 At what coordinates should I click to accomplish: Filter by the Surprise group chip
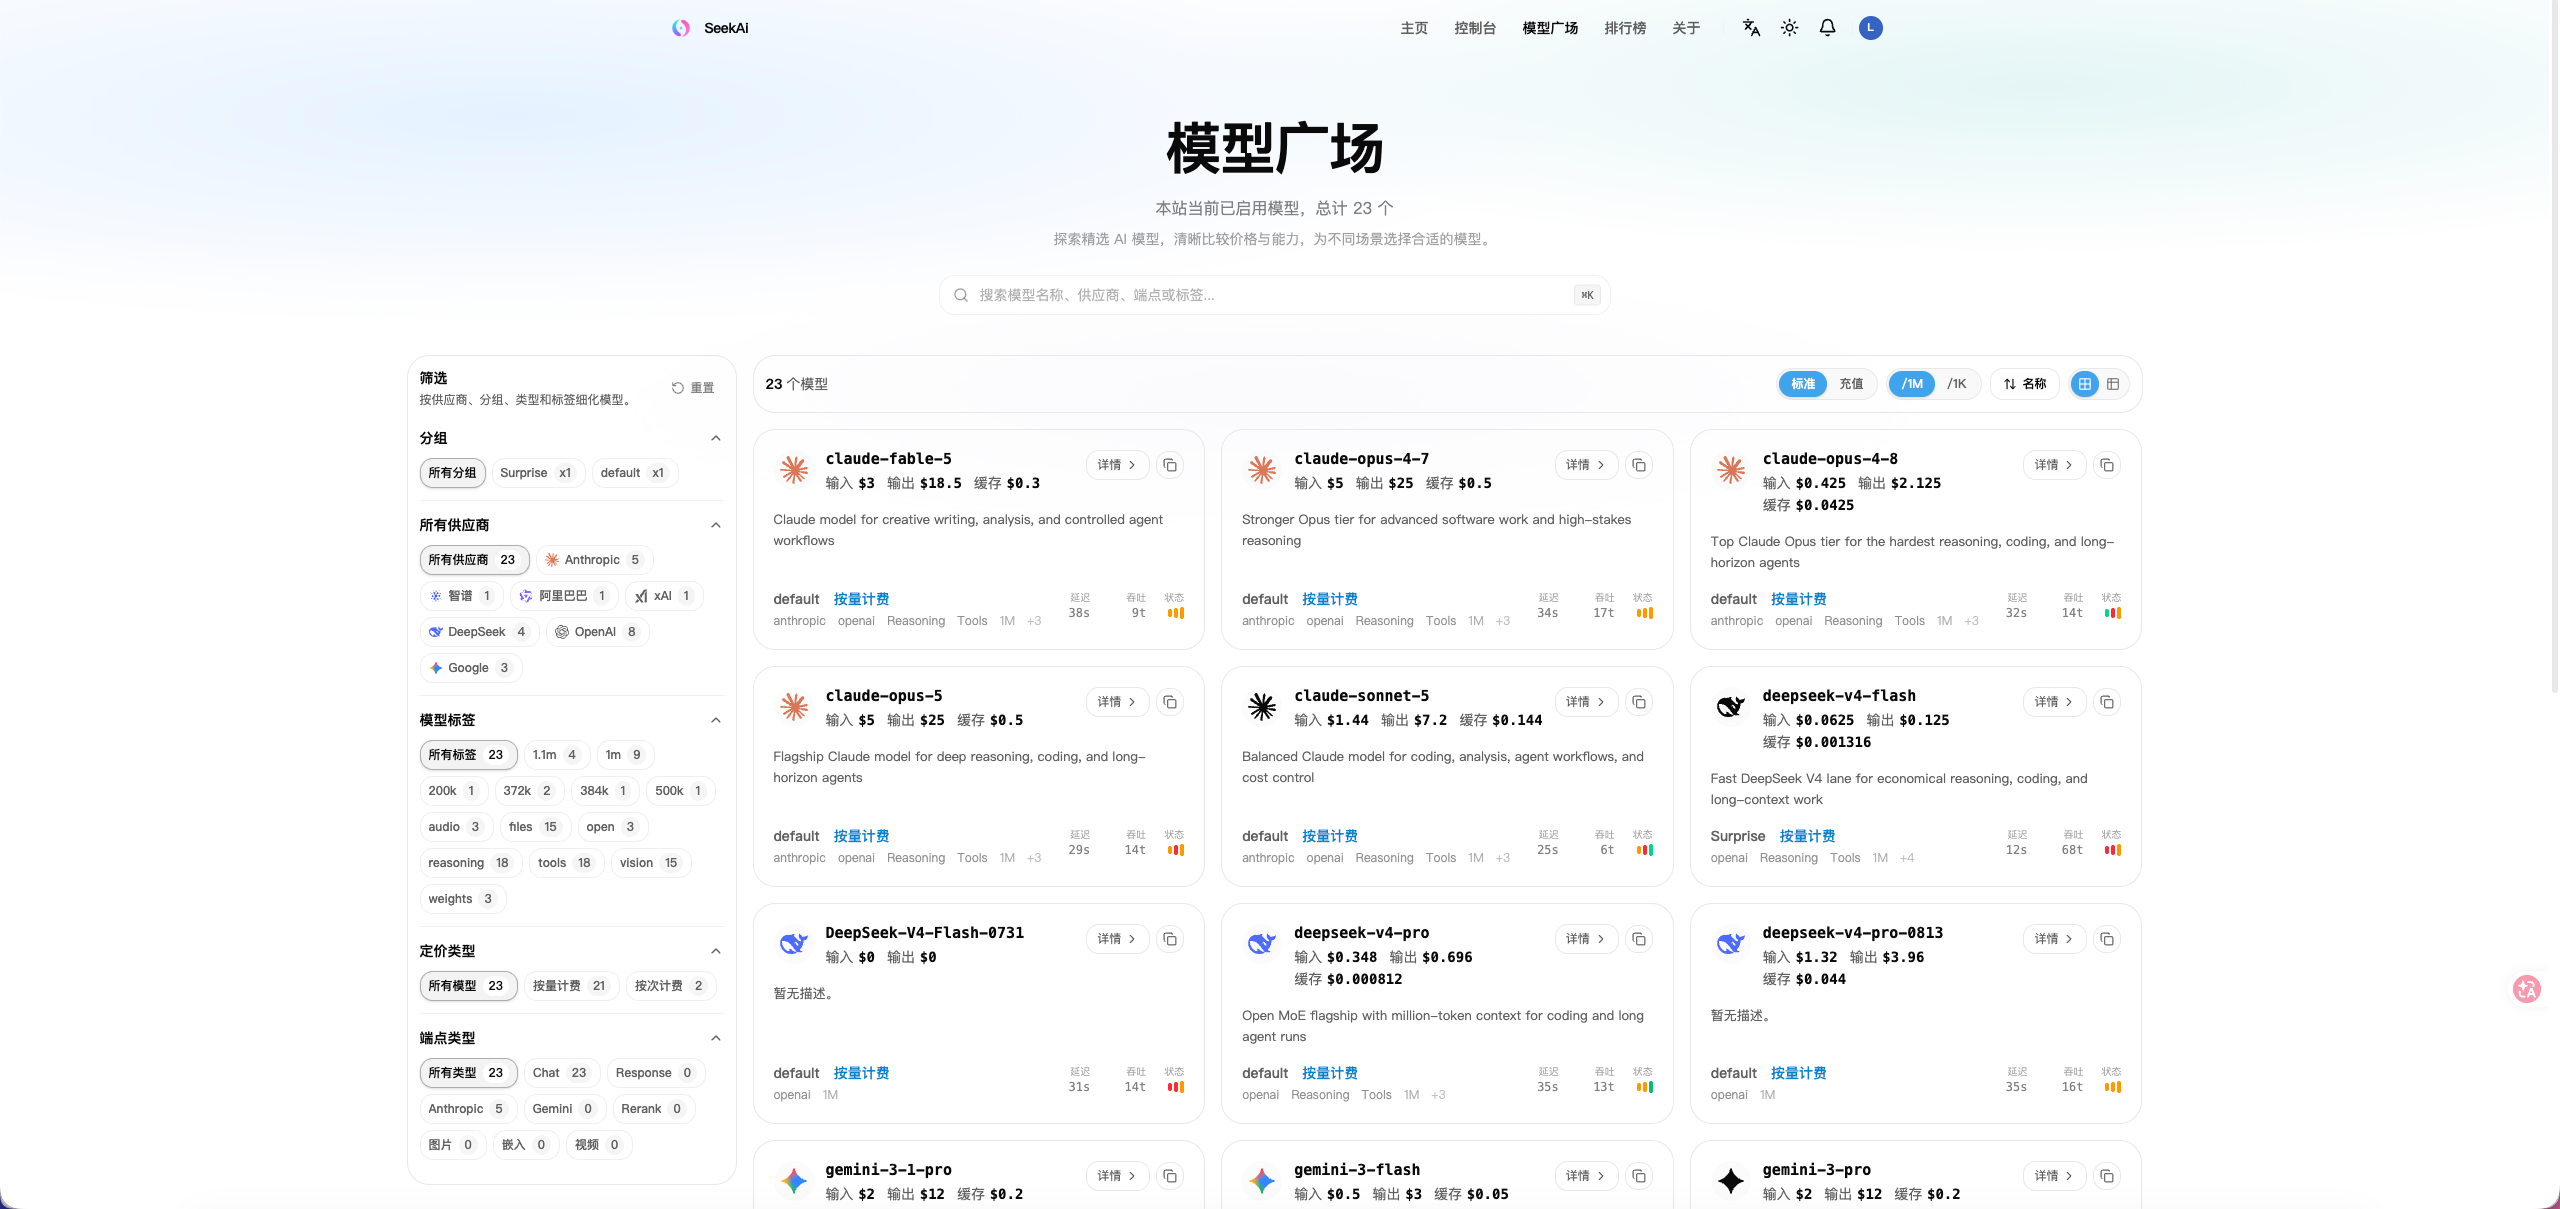538,473
